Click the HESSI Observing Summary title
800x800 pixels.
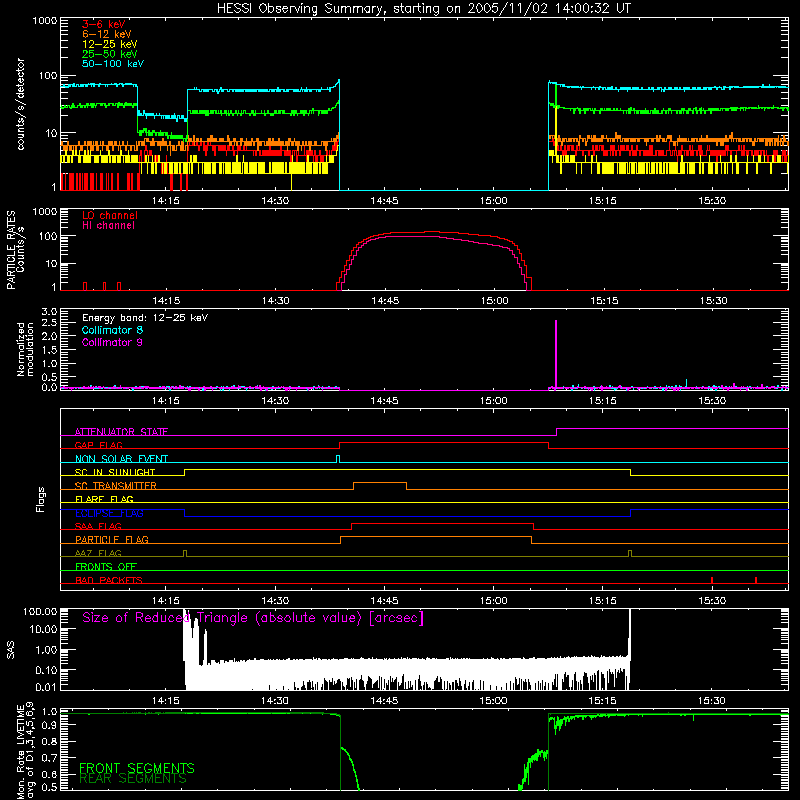pyautogui.click(x=424, y=9)
